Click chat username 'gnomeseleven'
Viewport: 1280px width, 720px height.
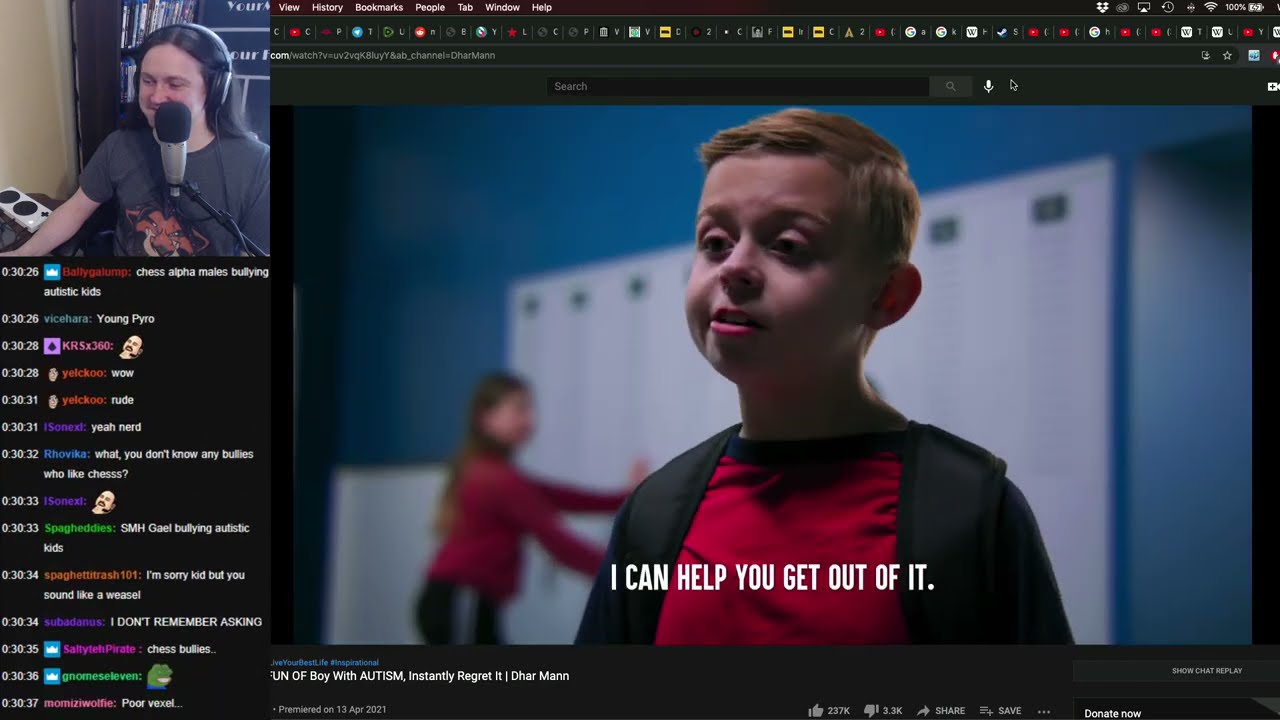point(101,676)
